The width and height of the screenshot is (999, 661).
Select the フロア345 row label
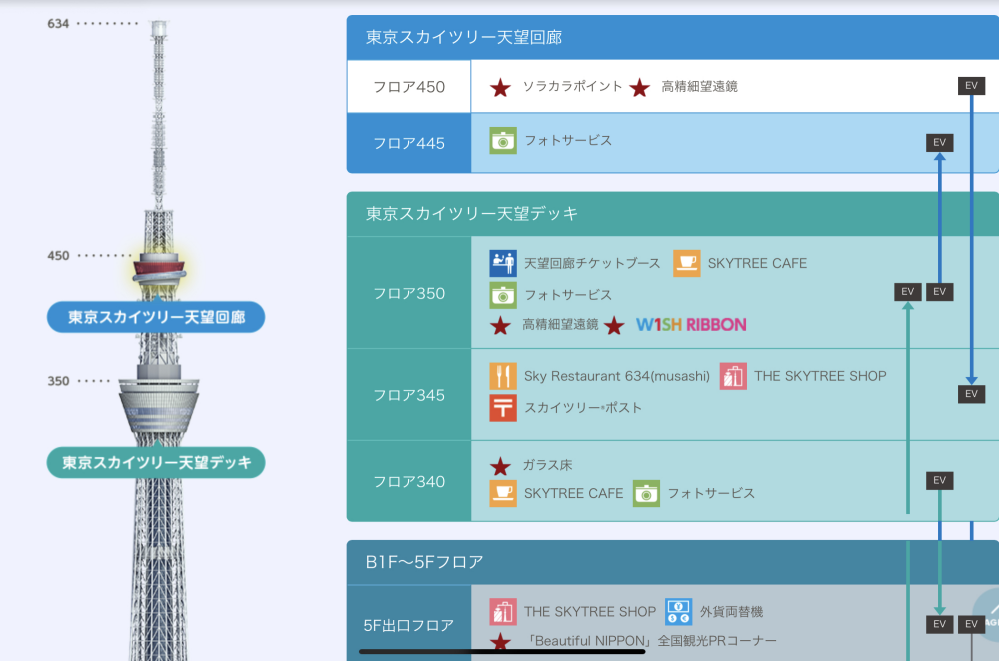[x=409, y=395]
